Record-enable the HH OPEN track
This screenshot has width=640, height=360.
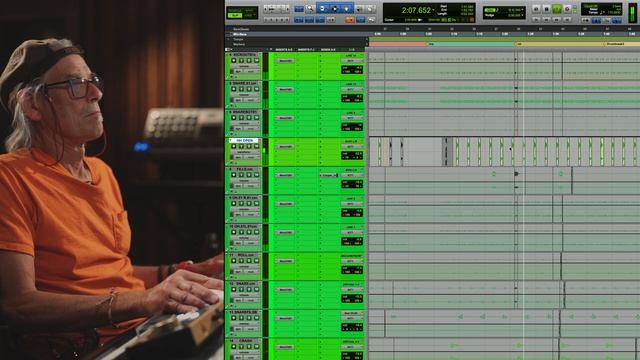[x=234, y=146]
